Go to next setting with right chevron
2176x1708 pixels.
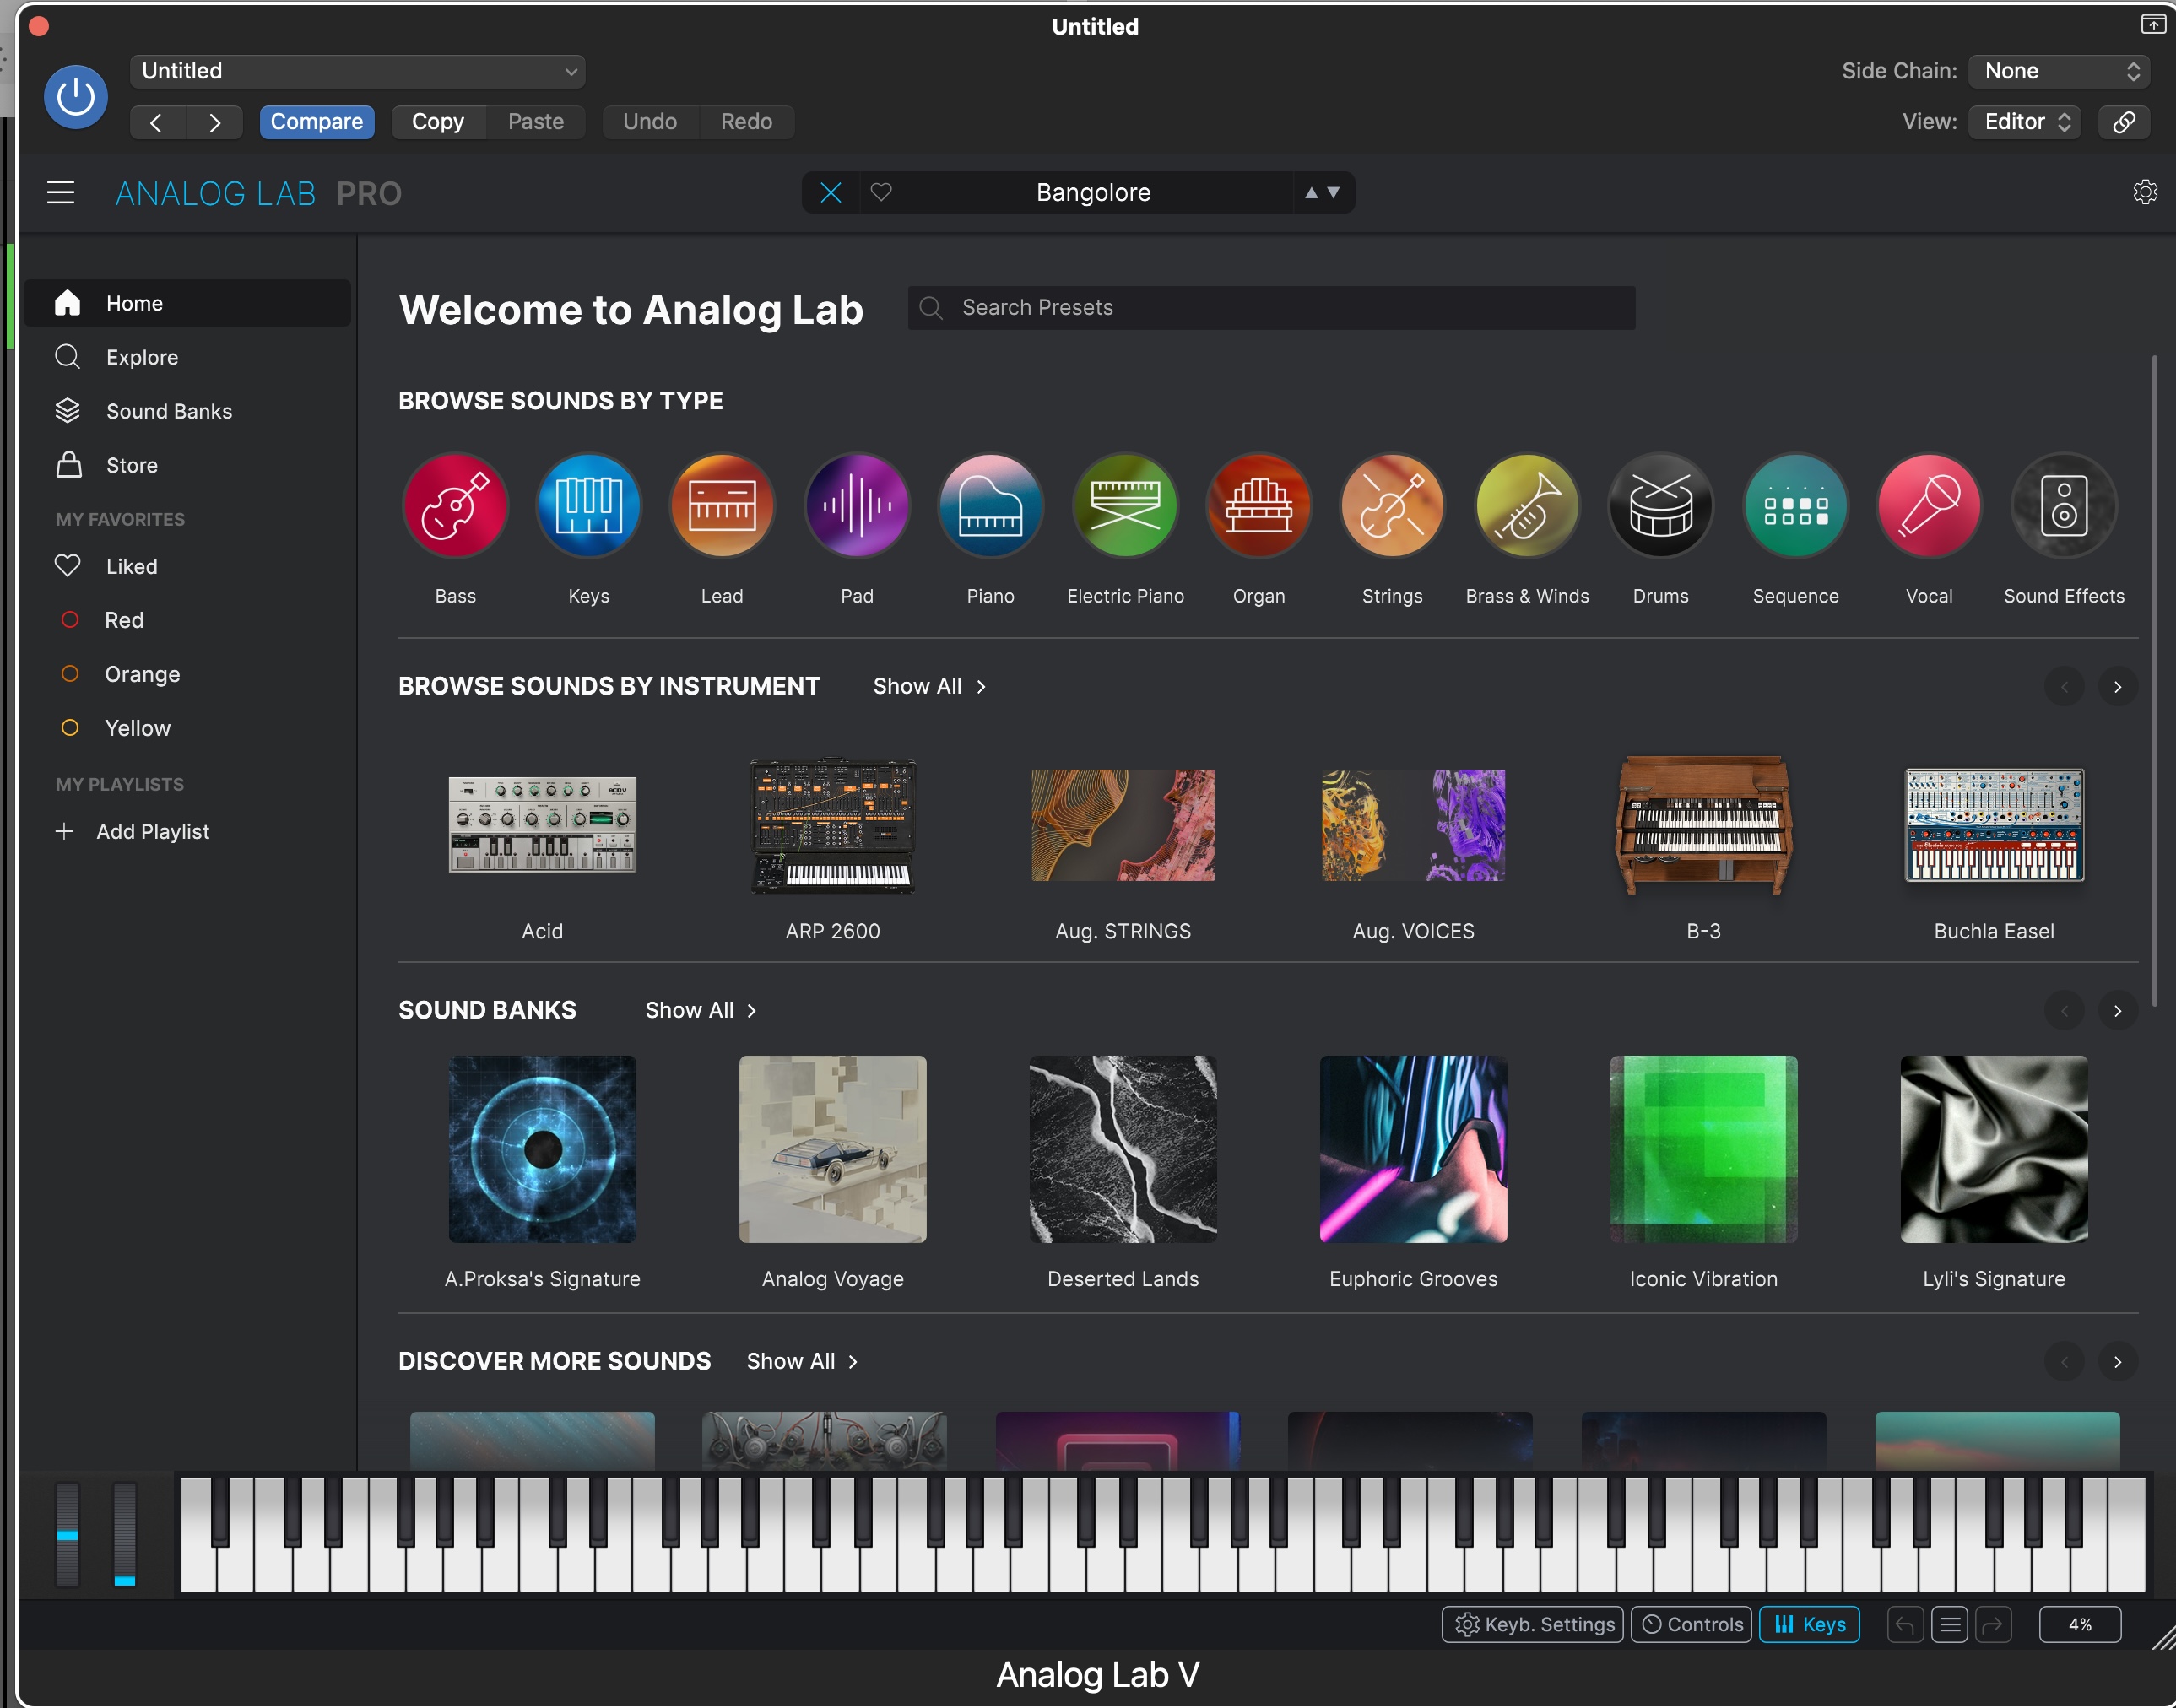(x=215, y=122)
